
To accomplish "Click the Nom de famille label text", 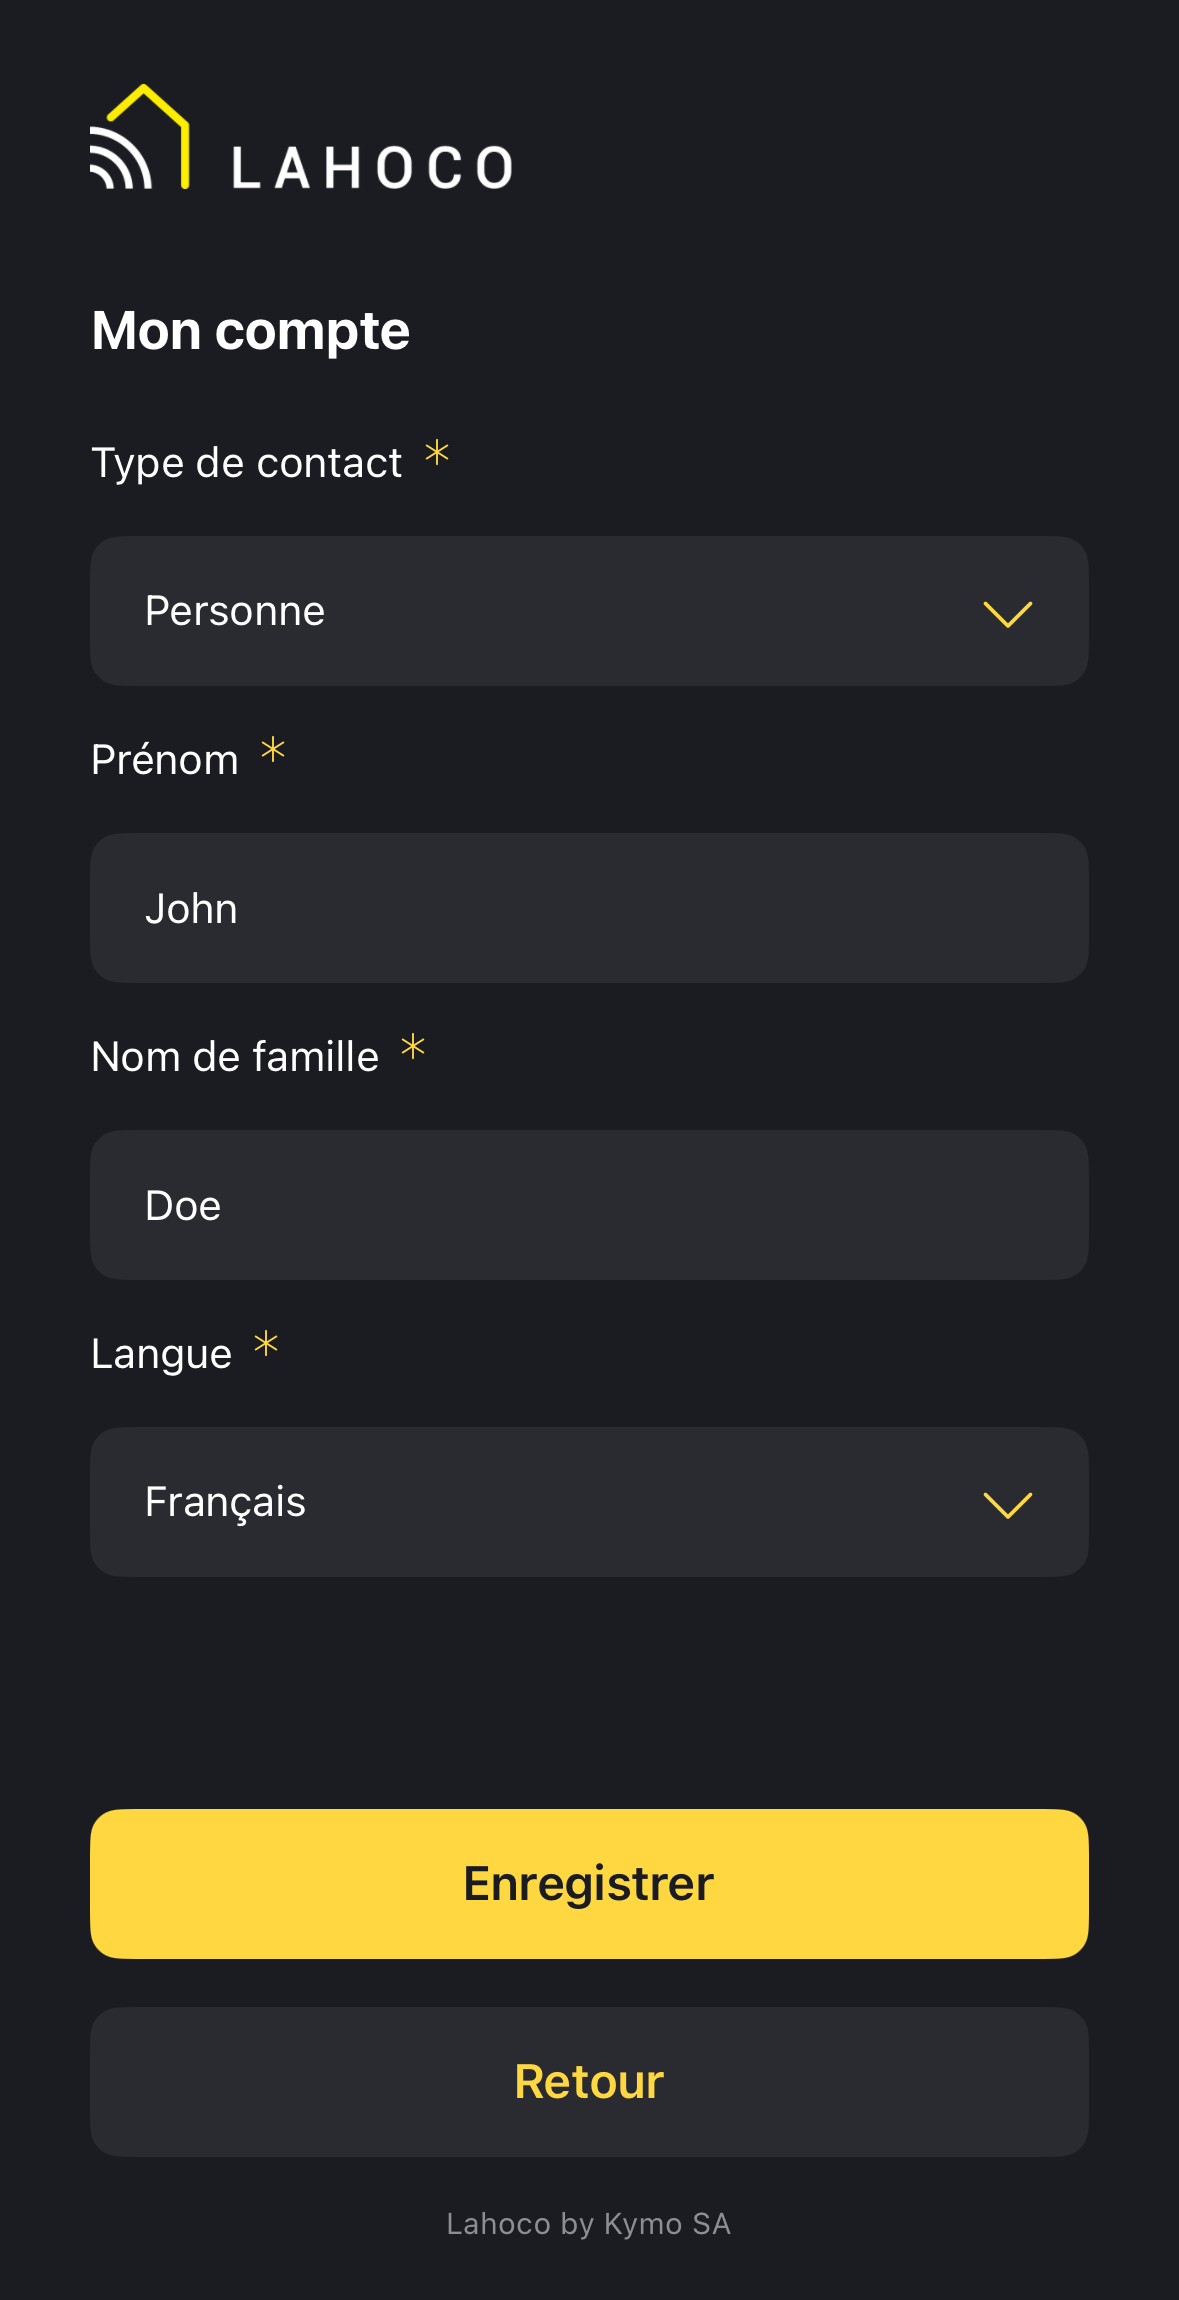I will tap(235, 1057).
